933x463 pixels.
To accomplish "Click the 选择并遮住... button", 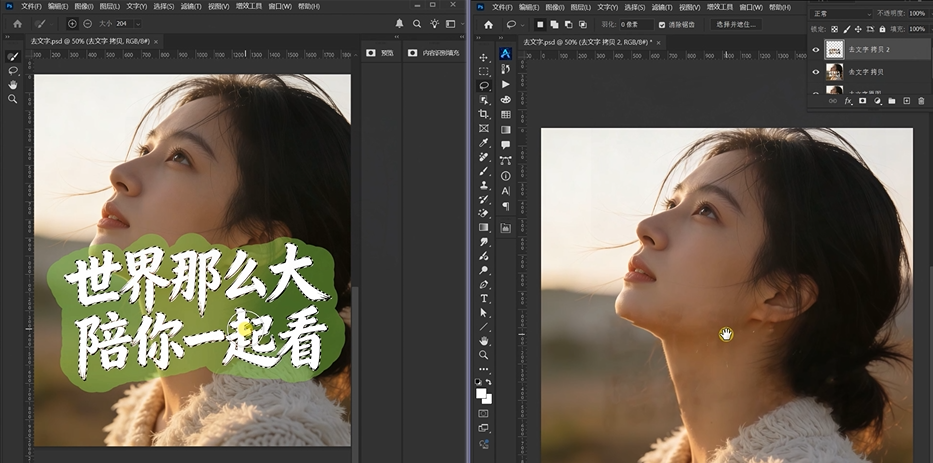I will click(x=736, y=25).
